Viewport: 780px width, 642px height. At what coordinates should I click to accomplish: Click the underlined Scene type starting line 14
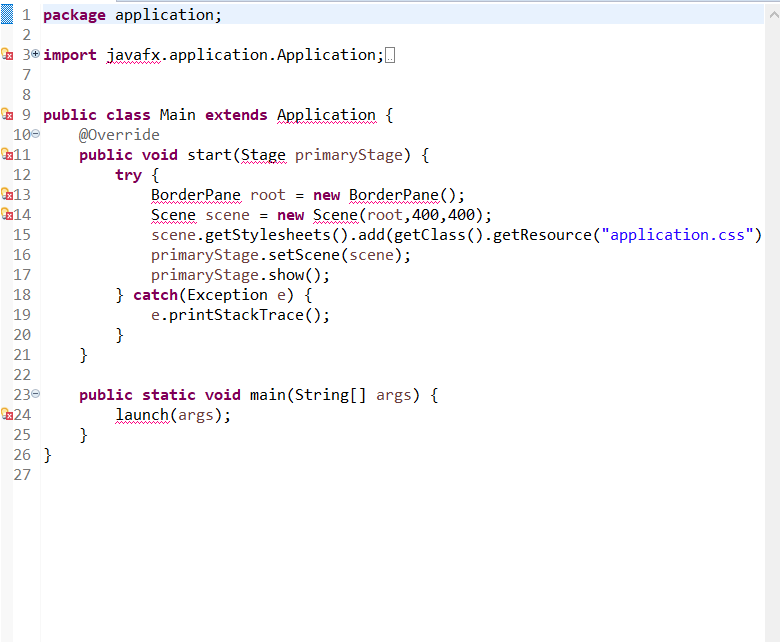174,215
